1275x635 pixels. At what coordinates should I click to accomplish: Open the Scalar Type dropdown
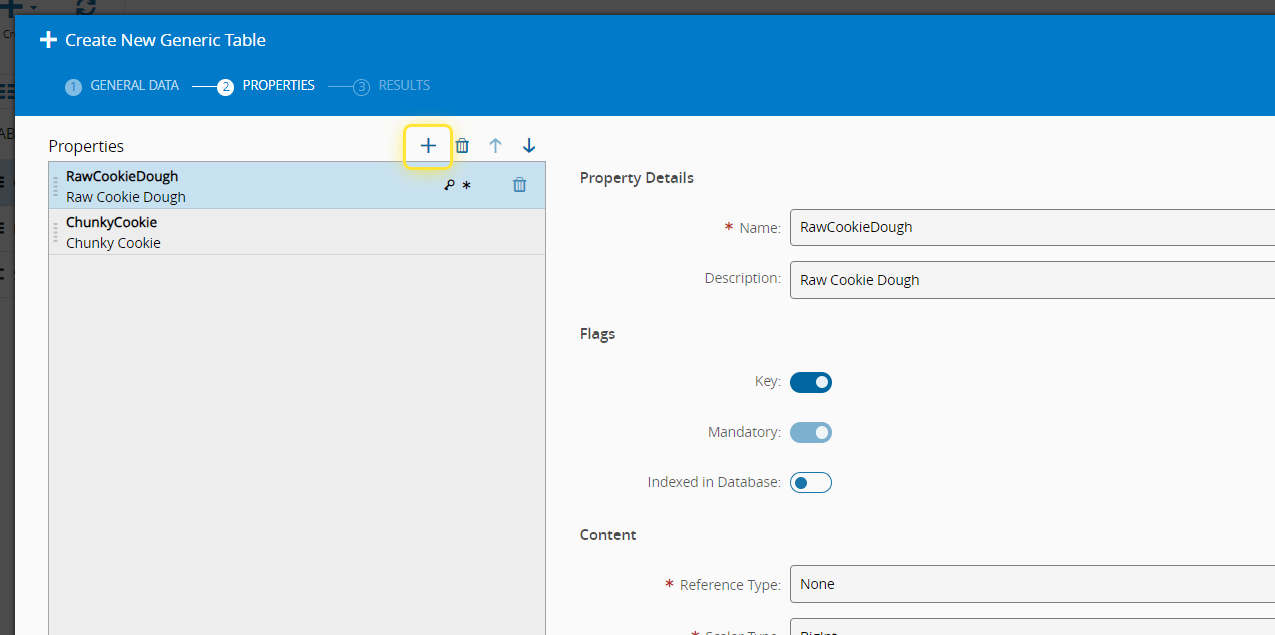[x=1030, y=629]
